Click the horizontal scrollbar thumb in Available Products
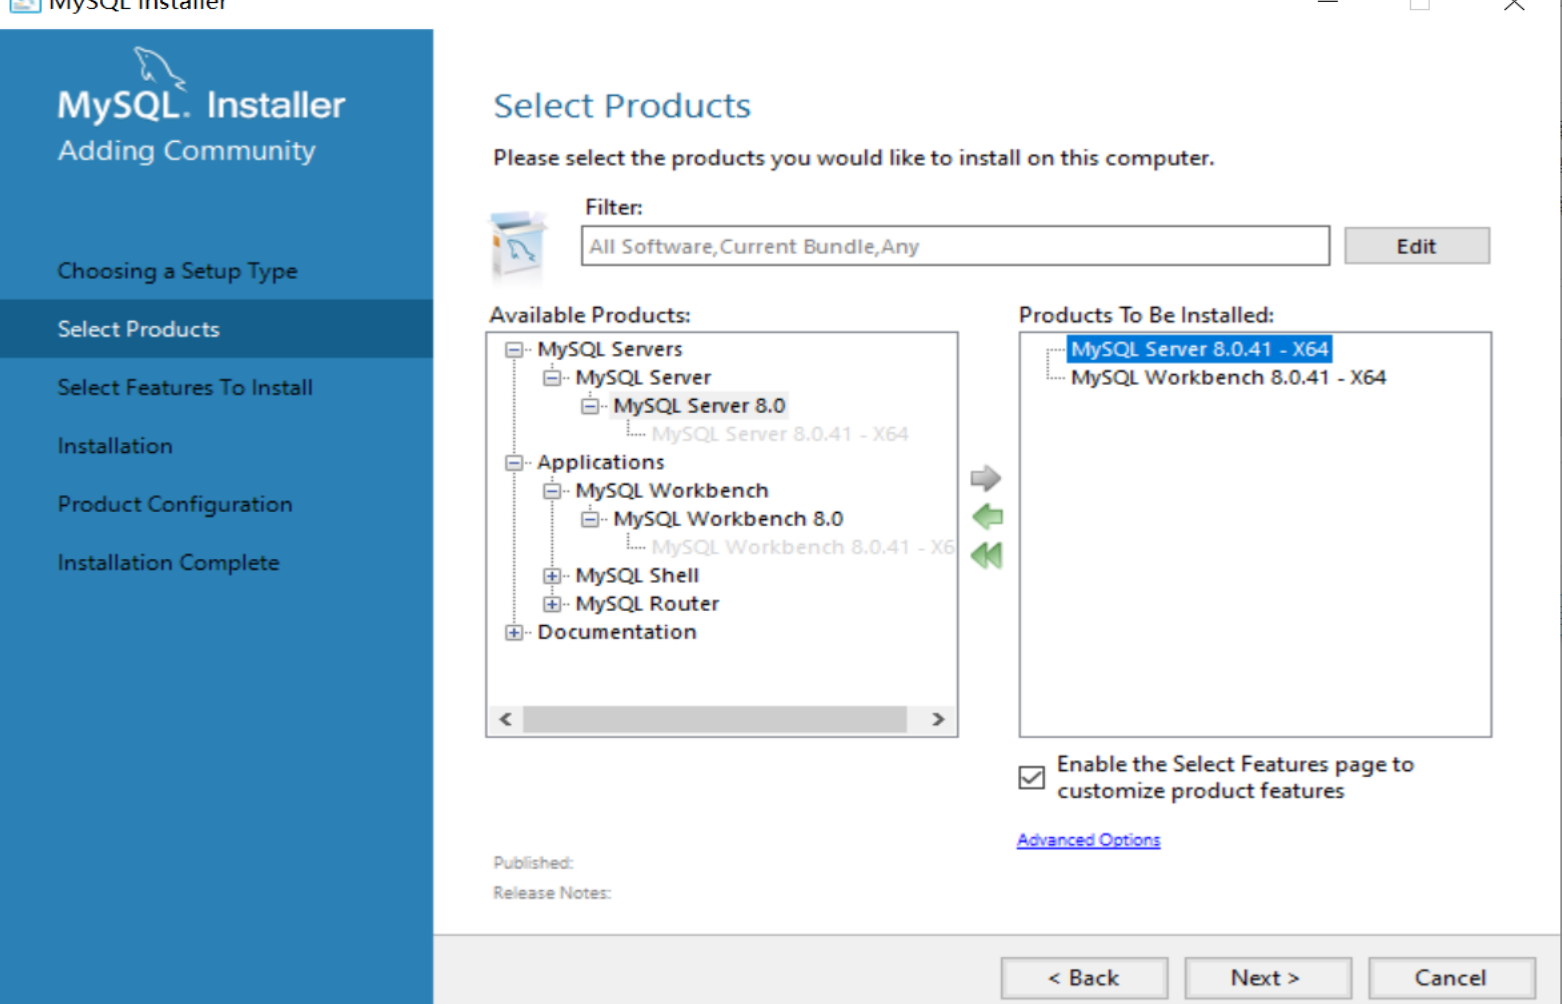Viewport: 1562px width, 1004px height. pyautogui.click(x=714, y=719)
